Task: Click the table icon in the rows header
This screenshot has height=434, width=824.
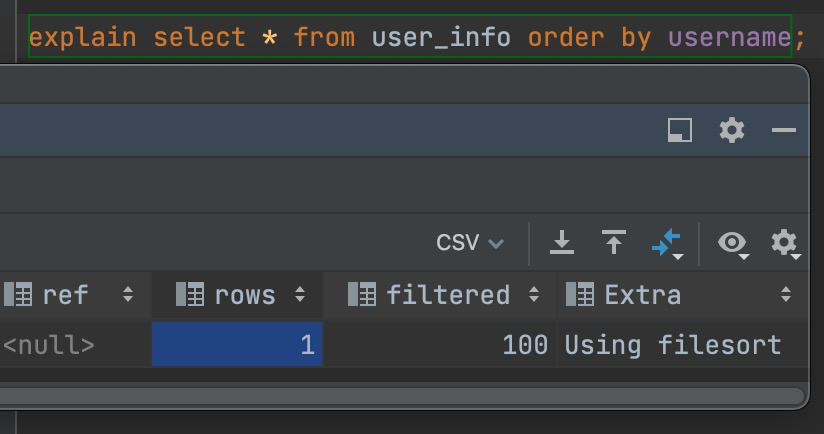Action: click(189, 295)
